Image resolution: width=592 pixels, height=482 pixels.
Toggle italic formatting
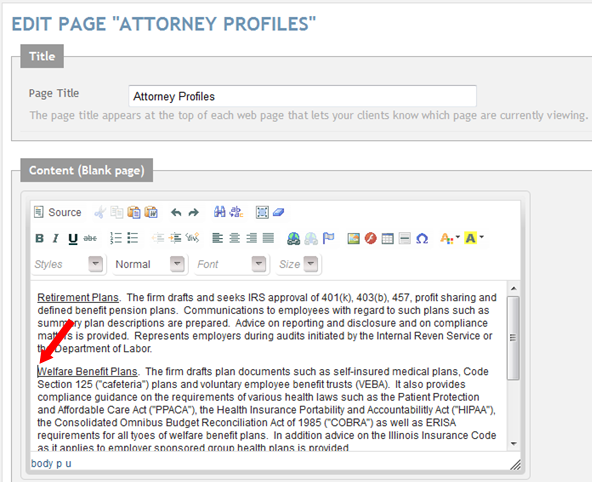point(56,238)
